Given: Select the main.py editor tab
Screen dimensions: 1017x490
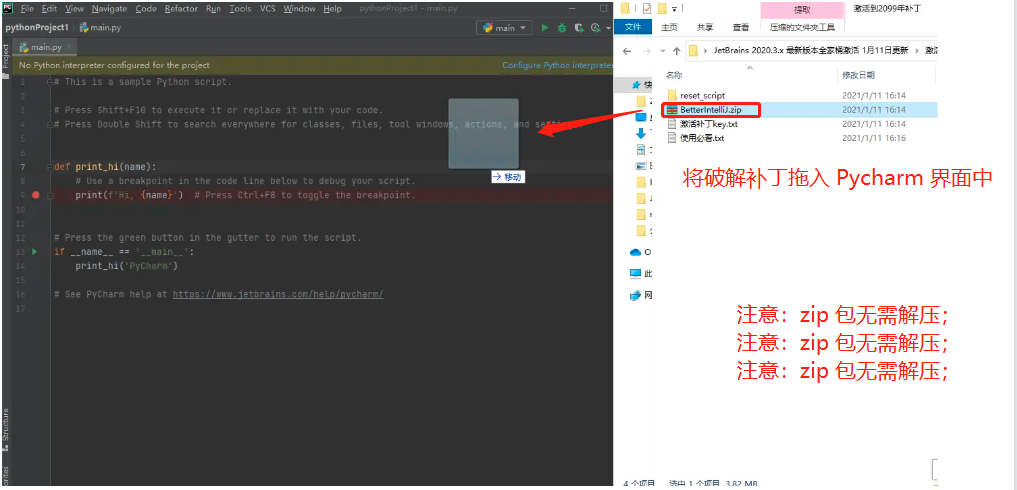Looking at the screenshot, I should click(x=42, y=47).
